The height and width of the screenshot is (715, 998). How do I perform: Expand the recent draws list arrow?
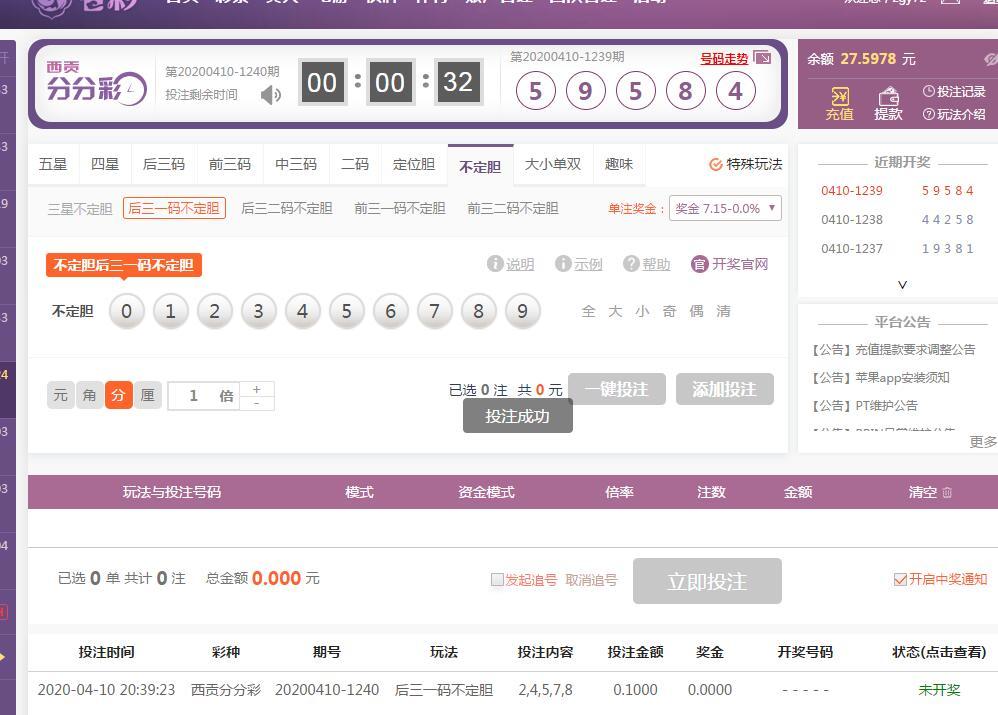pos(902,285)
